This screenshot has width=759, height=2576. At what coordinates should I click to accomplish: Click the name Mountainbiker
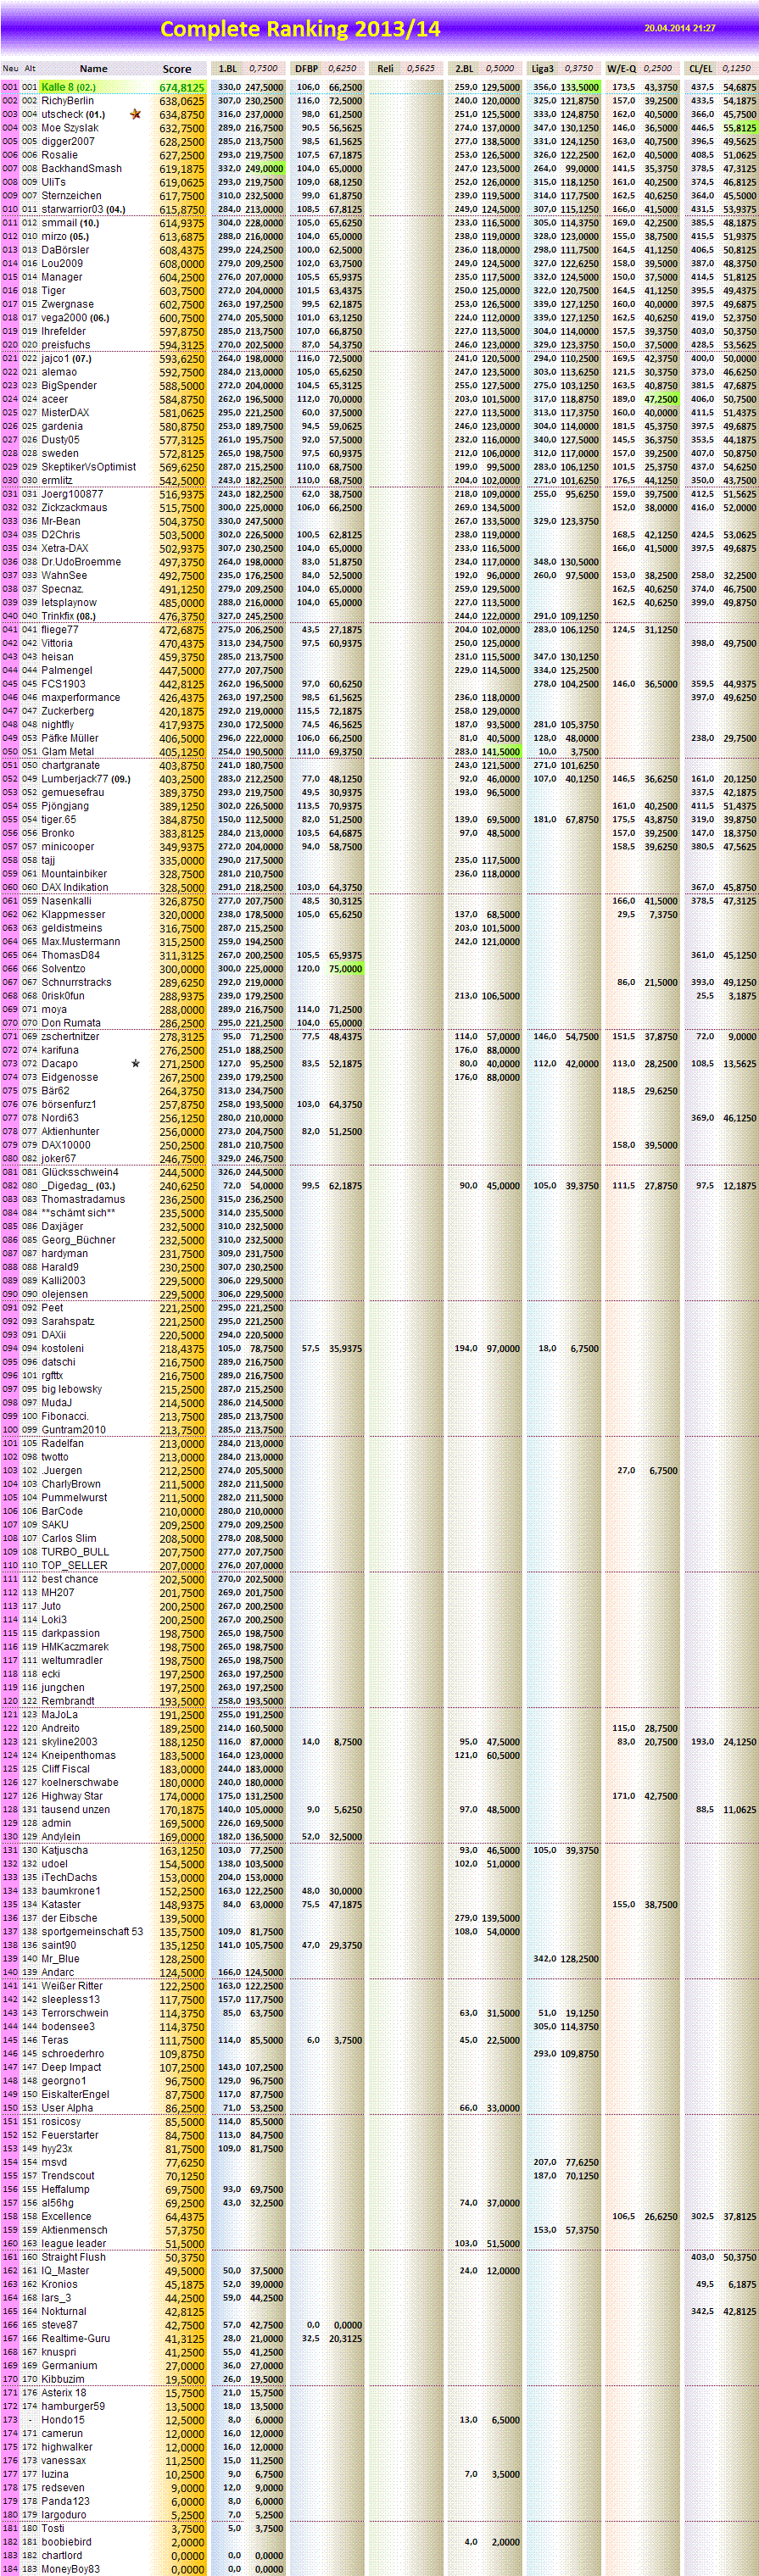click(75, 873)
